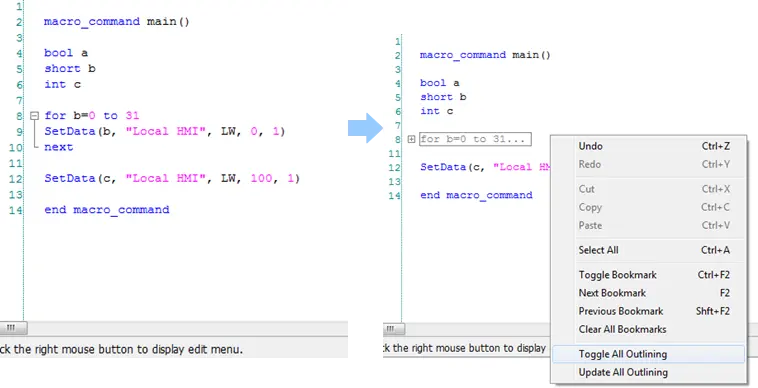The height and width of the screenshot is (388, 758).
Task: Click line number 2 in right editor
Action: tap(397, 56)
